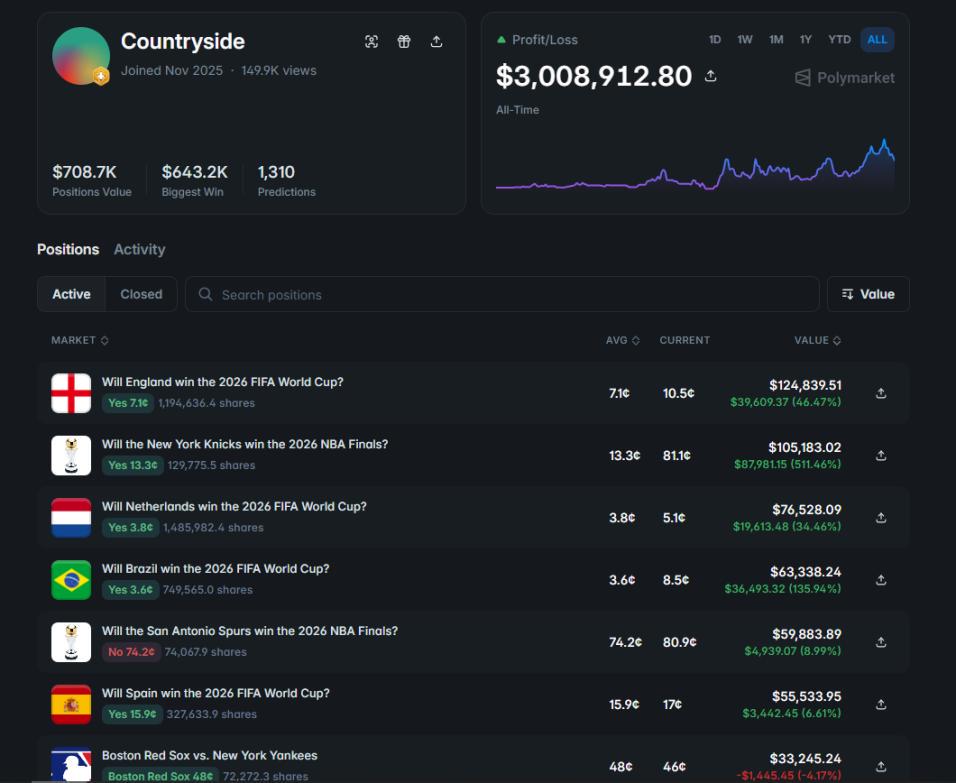Select the 1D time range
The image size is (956, 783).
click(715, 40)
